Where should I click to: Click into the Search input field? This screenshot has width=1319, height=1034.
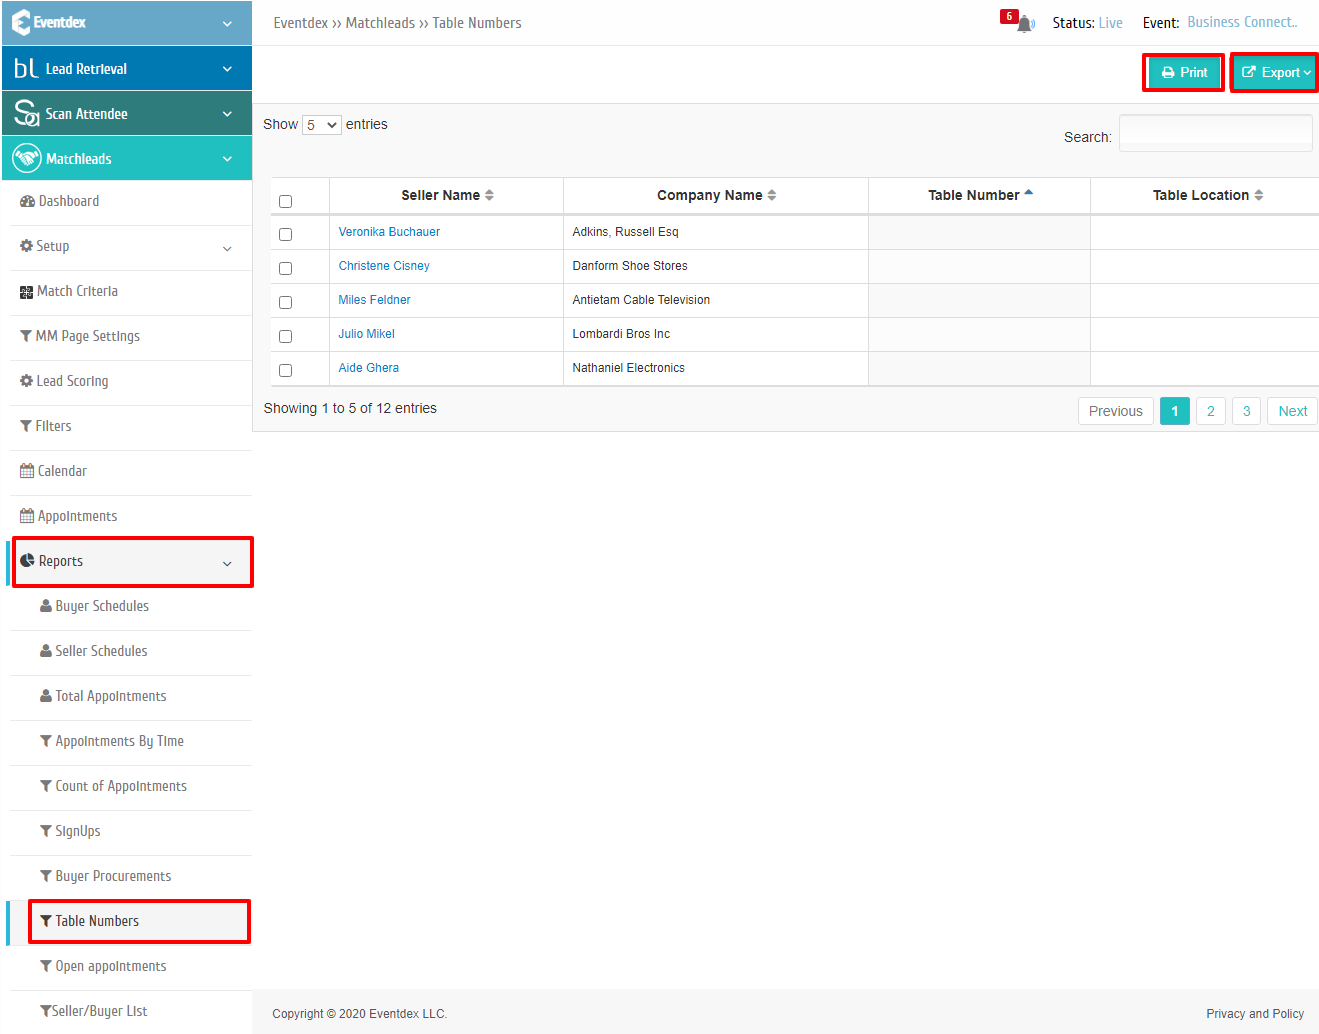pos(1215,133)
